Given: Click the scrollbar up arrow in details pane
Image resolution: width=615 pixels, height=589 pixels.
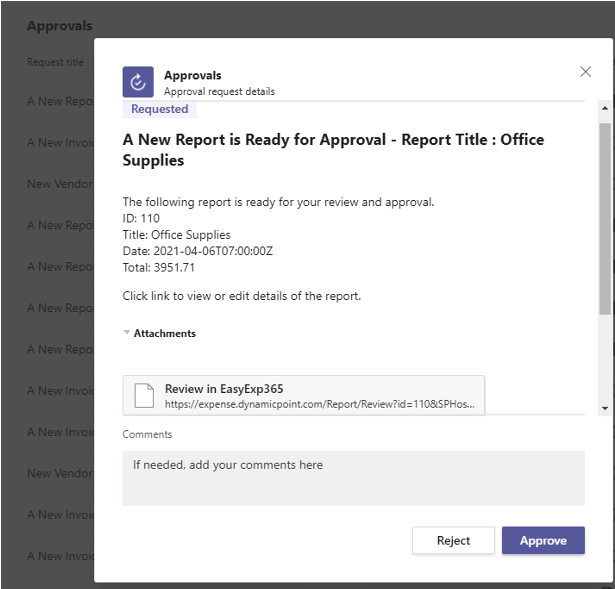Looking at the screenshot, I should 605,108.
